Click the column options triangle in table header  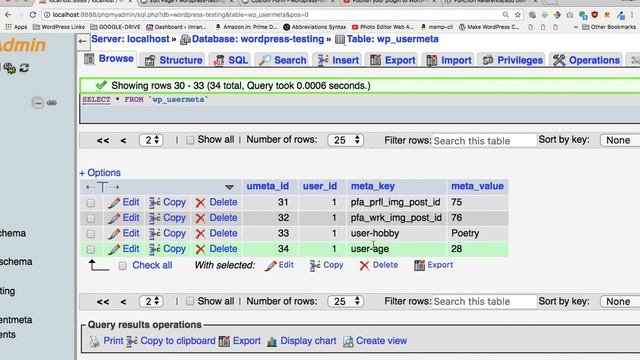coord(229,187)
